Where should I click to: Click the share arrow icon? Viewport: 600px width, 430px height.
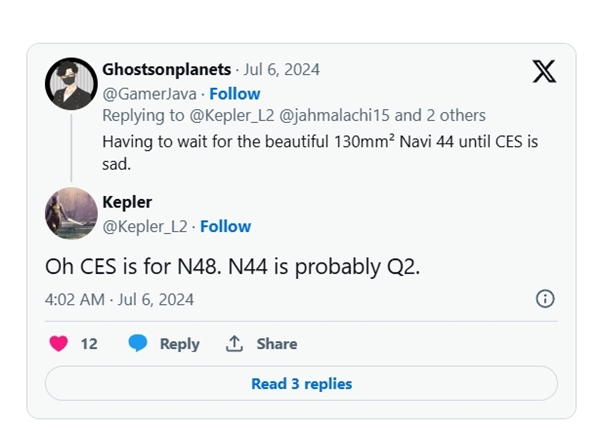click(x=234, y=343)
